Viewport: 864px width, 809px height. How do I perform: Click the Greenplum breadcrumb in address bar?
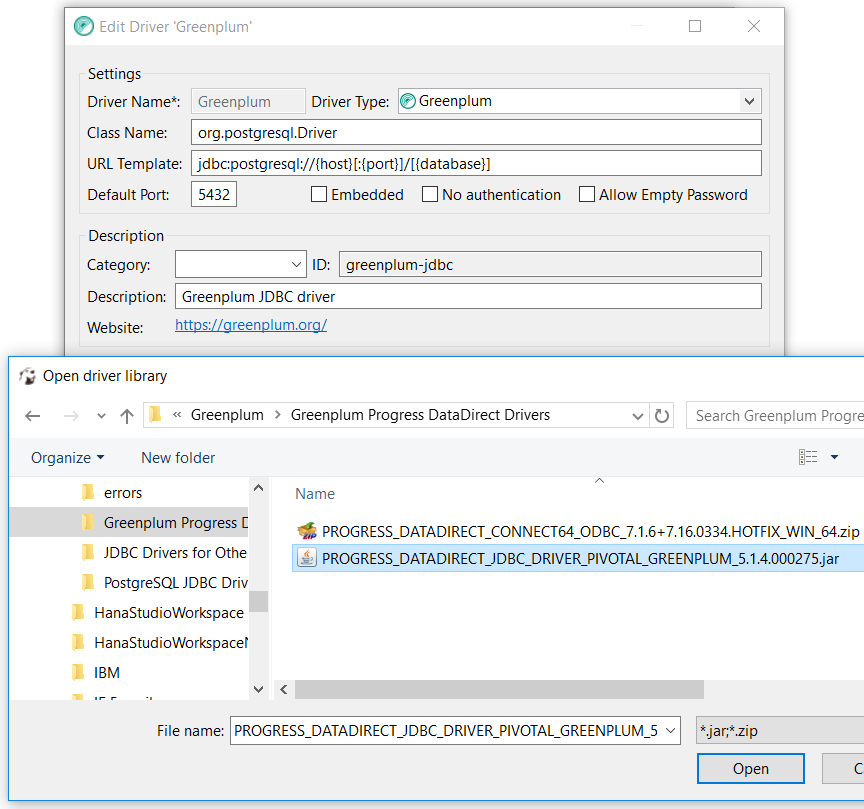tap(227, 415)
